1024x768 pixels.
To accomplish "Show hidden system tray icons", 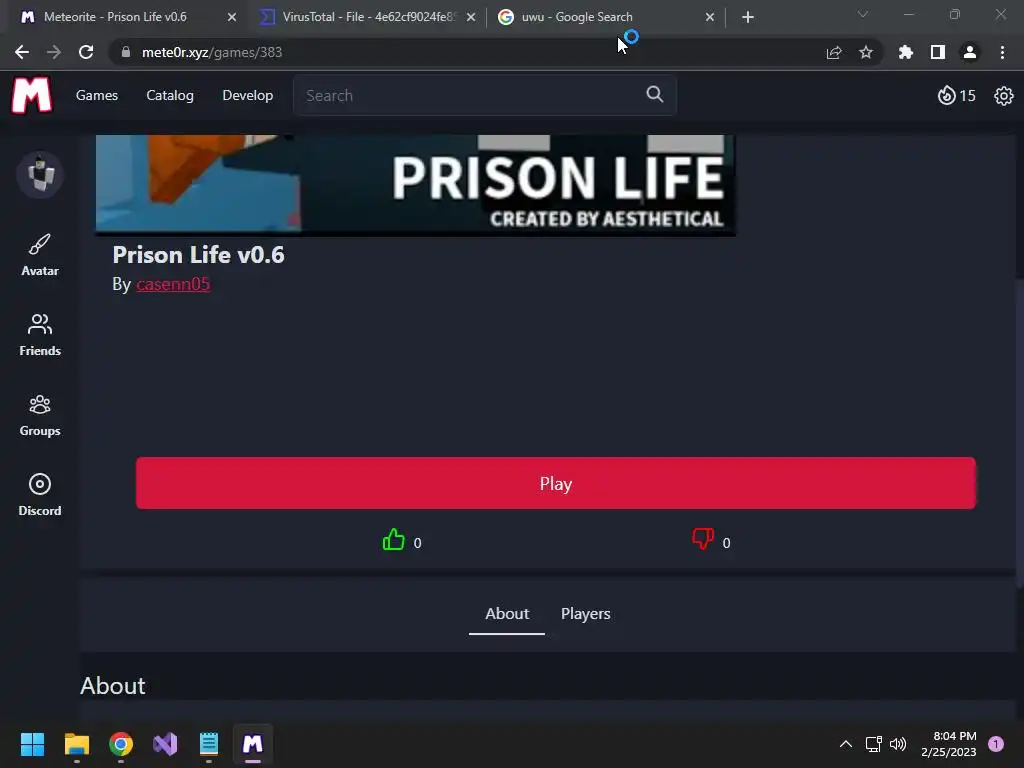I will coord(845,744).
